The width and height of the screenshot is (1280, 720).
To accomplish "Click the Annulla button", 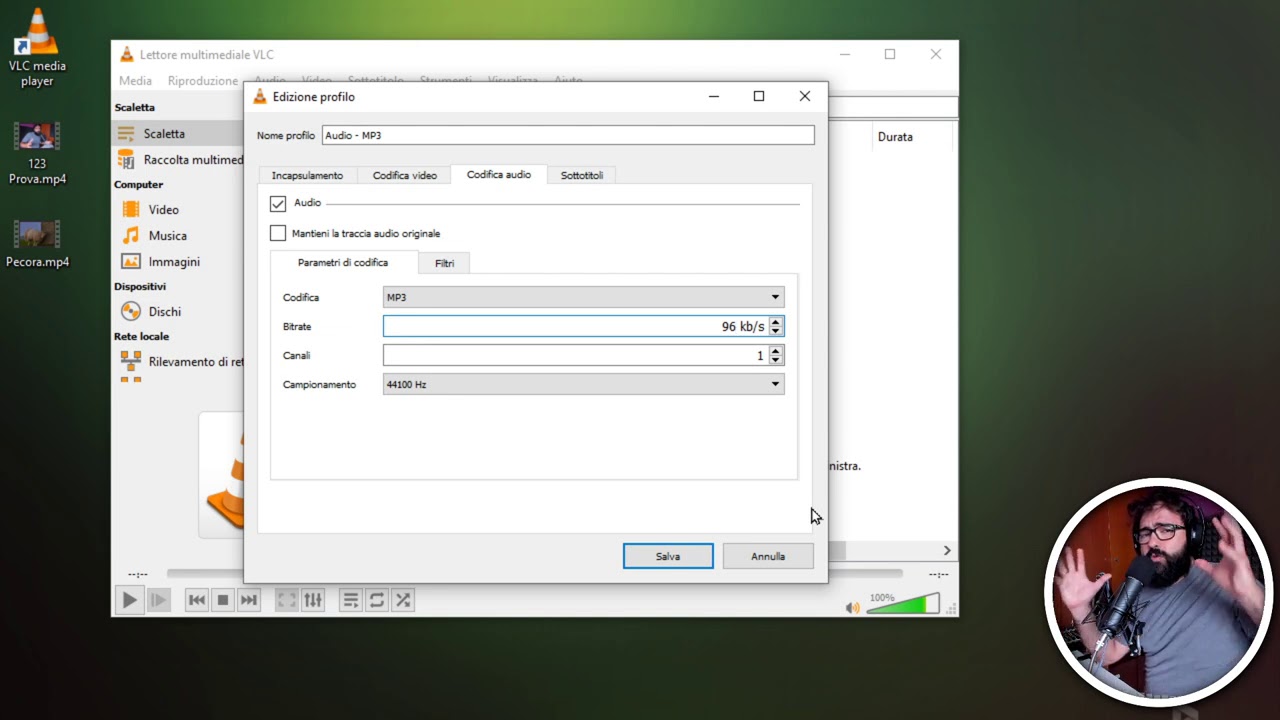I will click(x=768, y=556).
